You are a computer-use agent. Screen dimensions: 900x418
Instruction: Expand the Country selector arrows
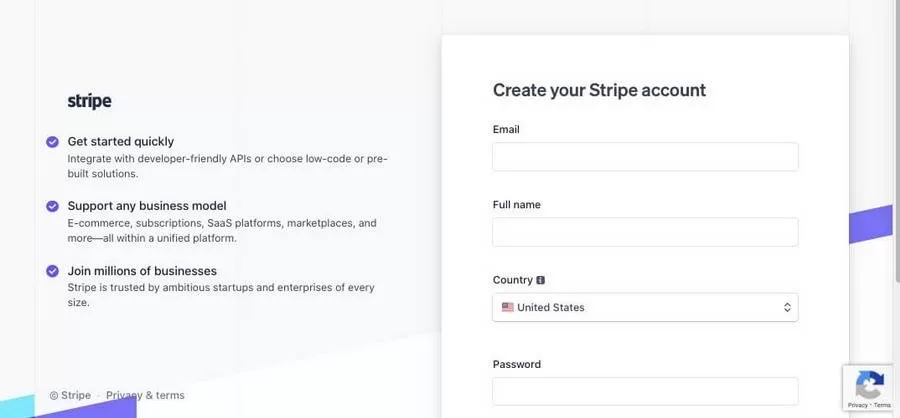(787, 307)
